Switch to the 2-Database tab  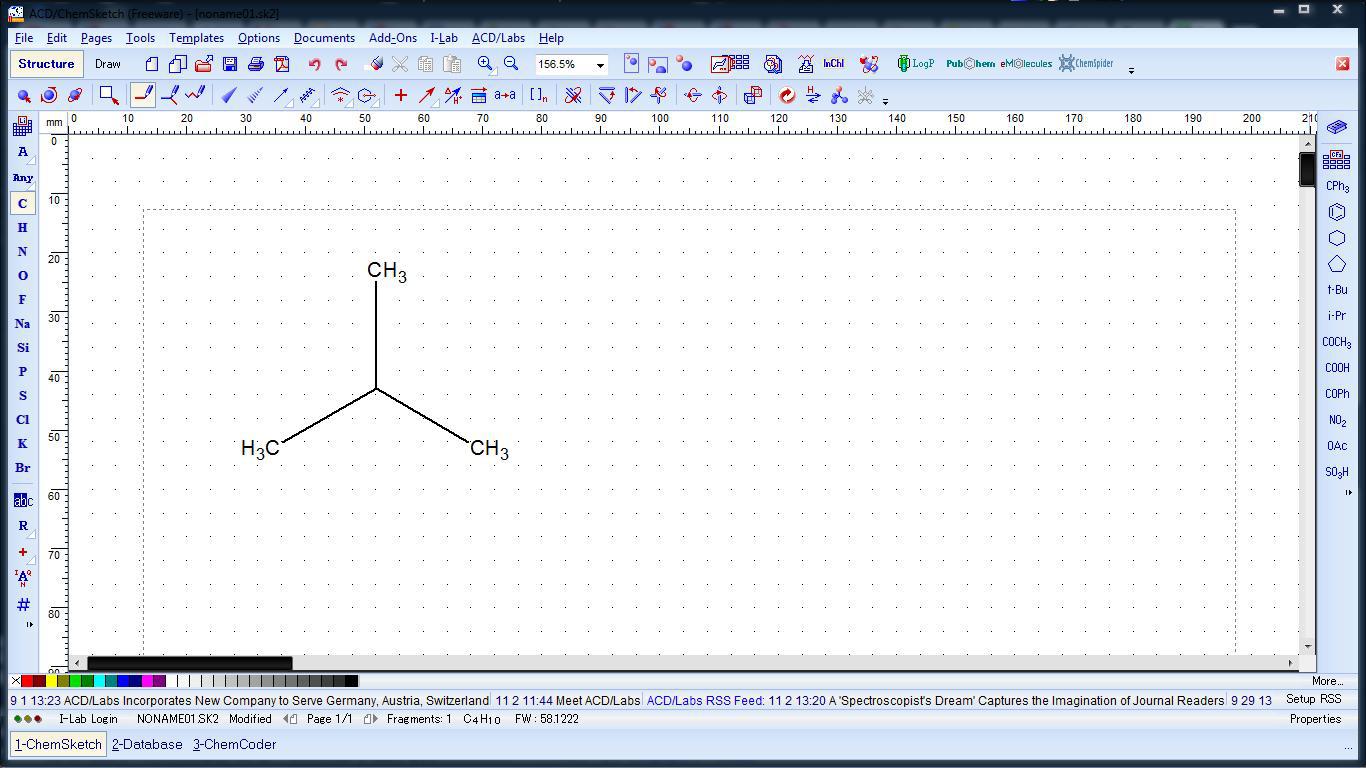(x=147, y=745)
